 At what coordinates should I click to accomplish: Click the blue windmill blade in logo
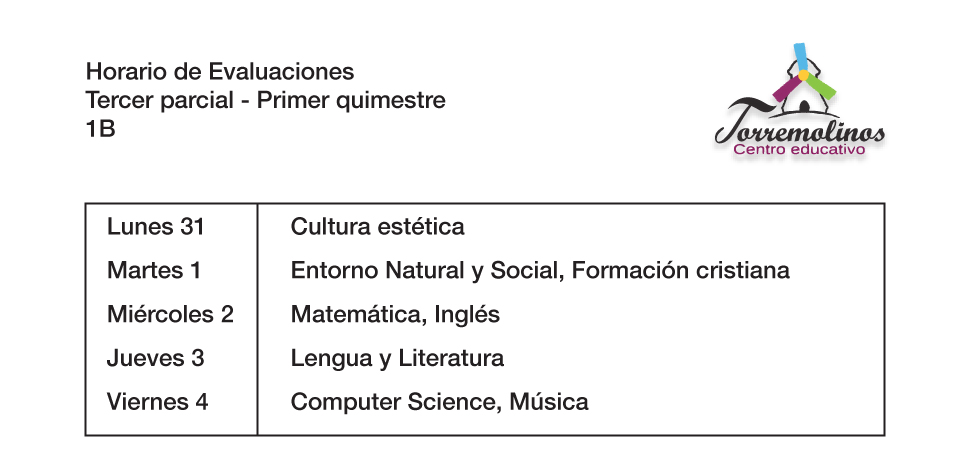pyautogui.click(x=800, y=57)
